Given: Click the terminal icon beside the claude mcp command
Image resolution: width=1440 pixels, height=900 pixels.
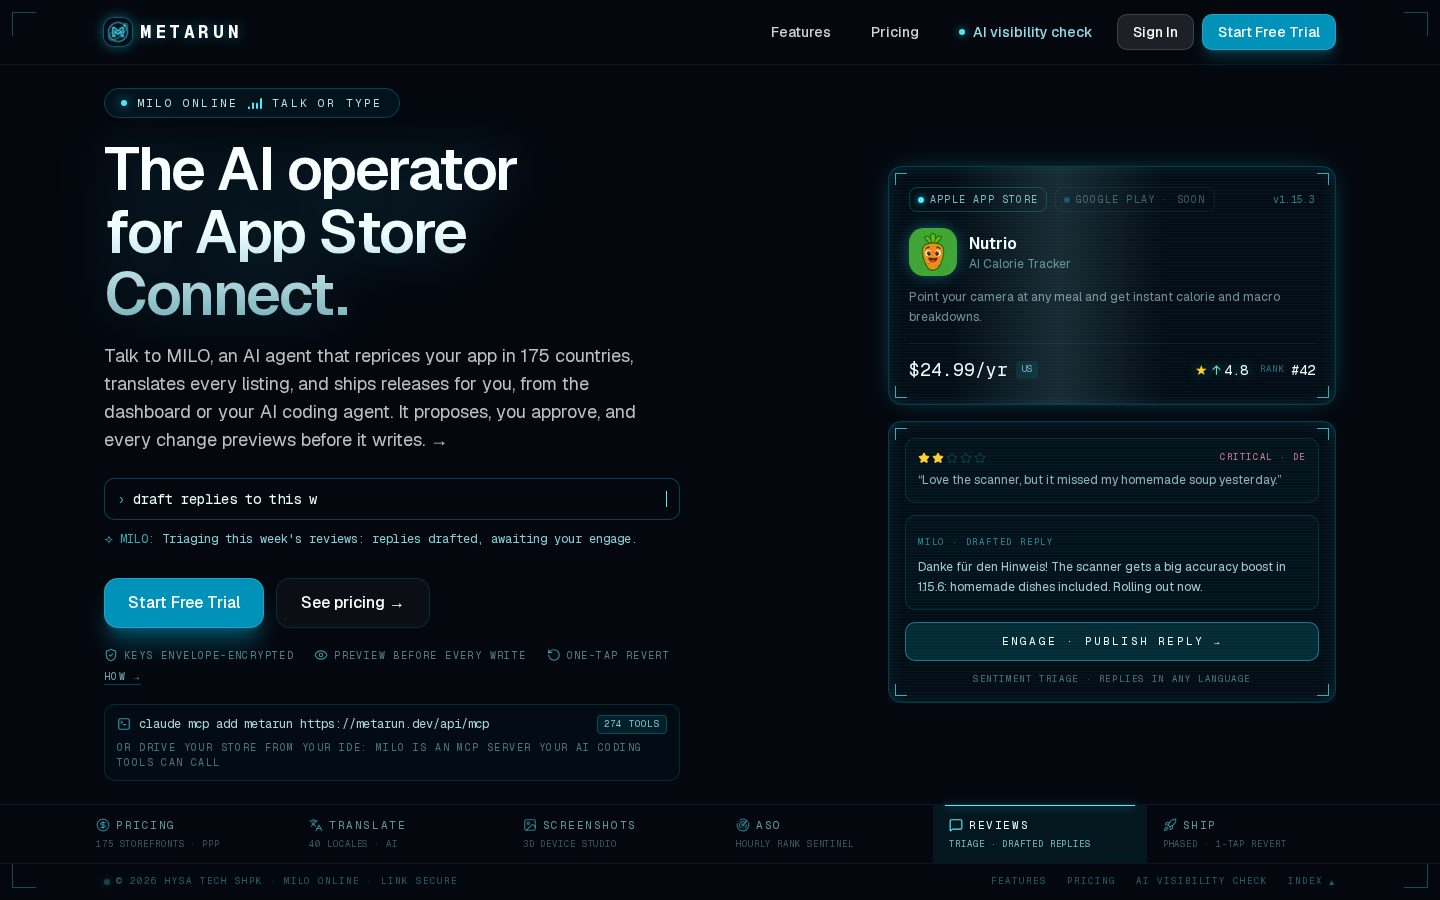Looking at the screenshot, I should coord(124,724).
